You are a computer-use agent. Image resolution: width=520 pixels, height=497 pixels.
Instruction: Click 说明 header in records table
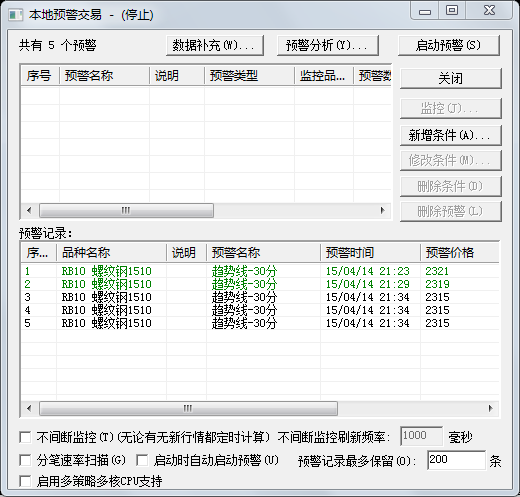click(186, 253)
